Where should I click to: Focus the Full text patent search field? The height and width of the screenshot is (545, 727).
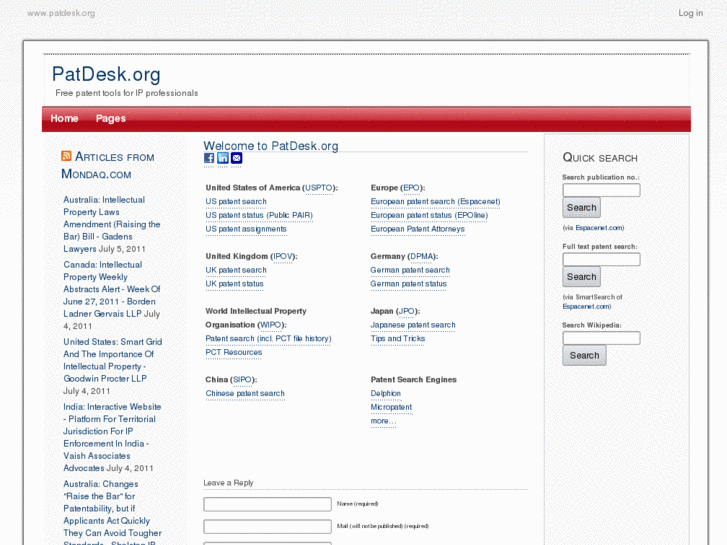pos(601,259)
